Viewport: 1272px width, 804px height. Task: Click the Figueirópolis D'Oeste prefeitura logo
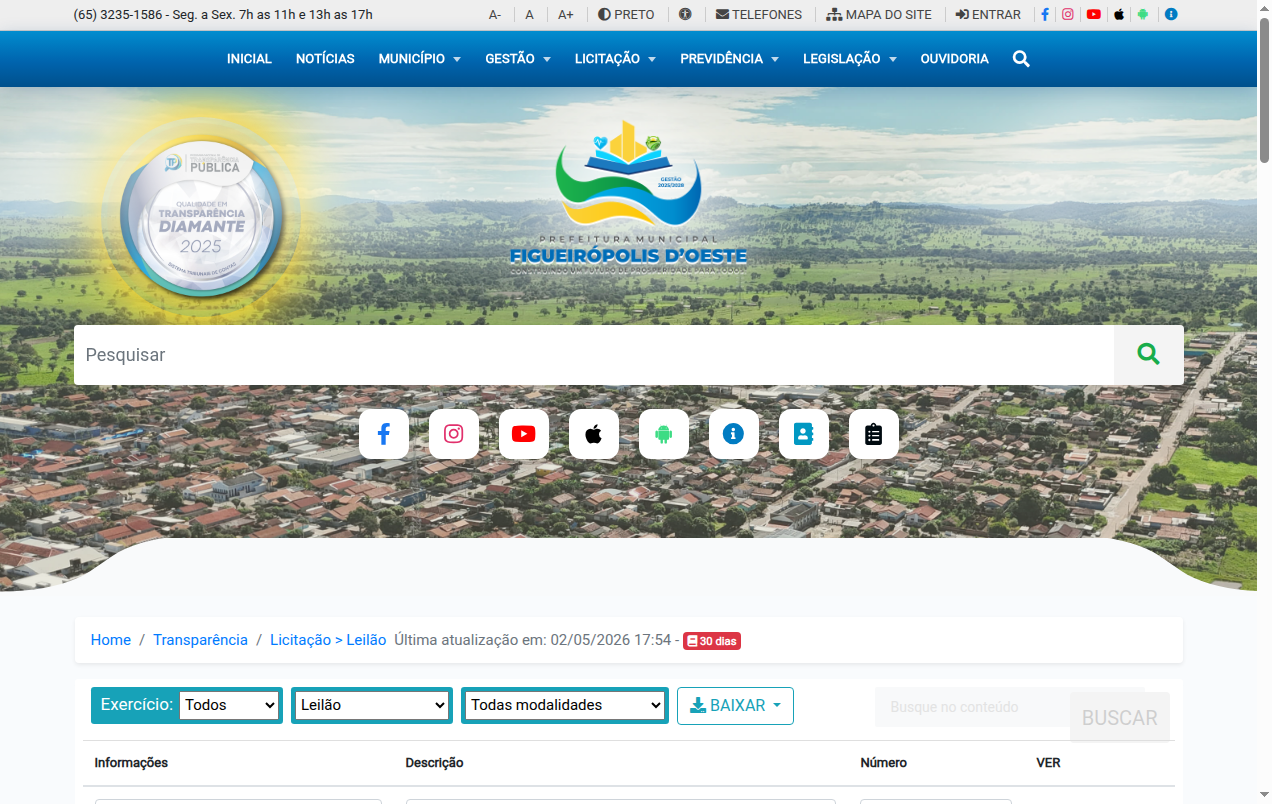(x=628, y=198)
